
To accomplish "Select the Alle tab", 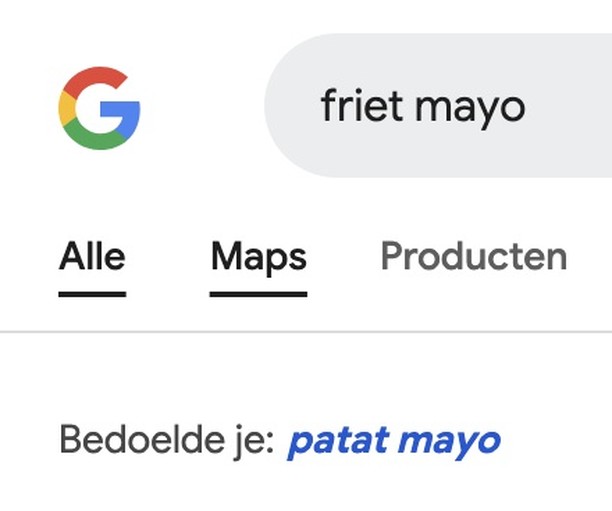I will 92,258.
